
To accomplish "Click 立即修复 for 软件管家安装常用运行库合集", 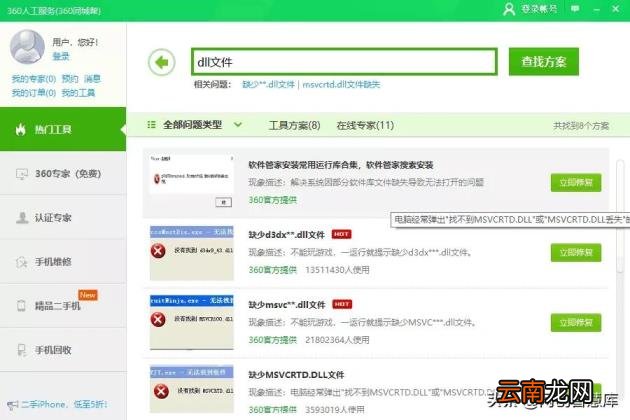I will (576, 182).
